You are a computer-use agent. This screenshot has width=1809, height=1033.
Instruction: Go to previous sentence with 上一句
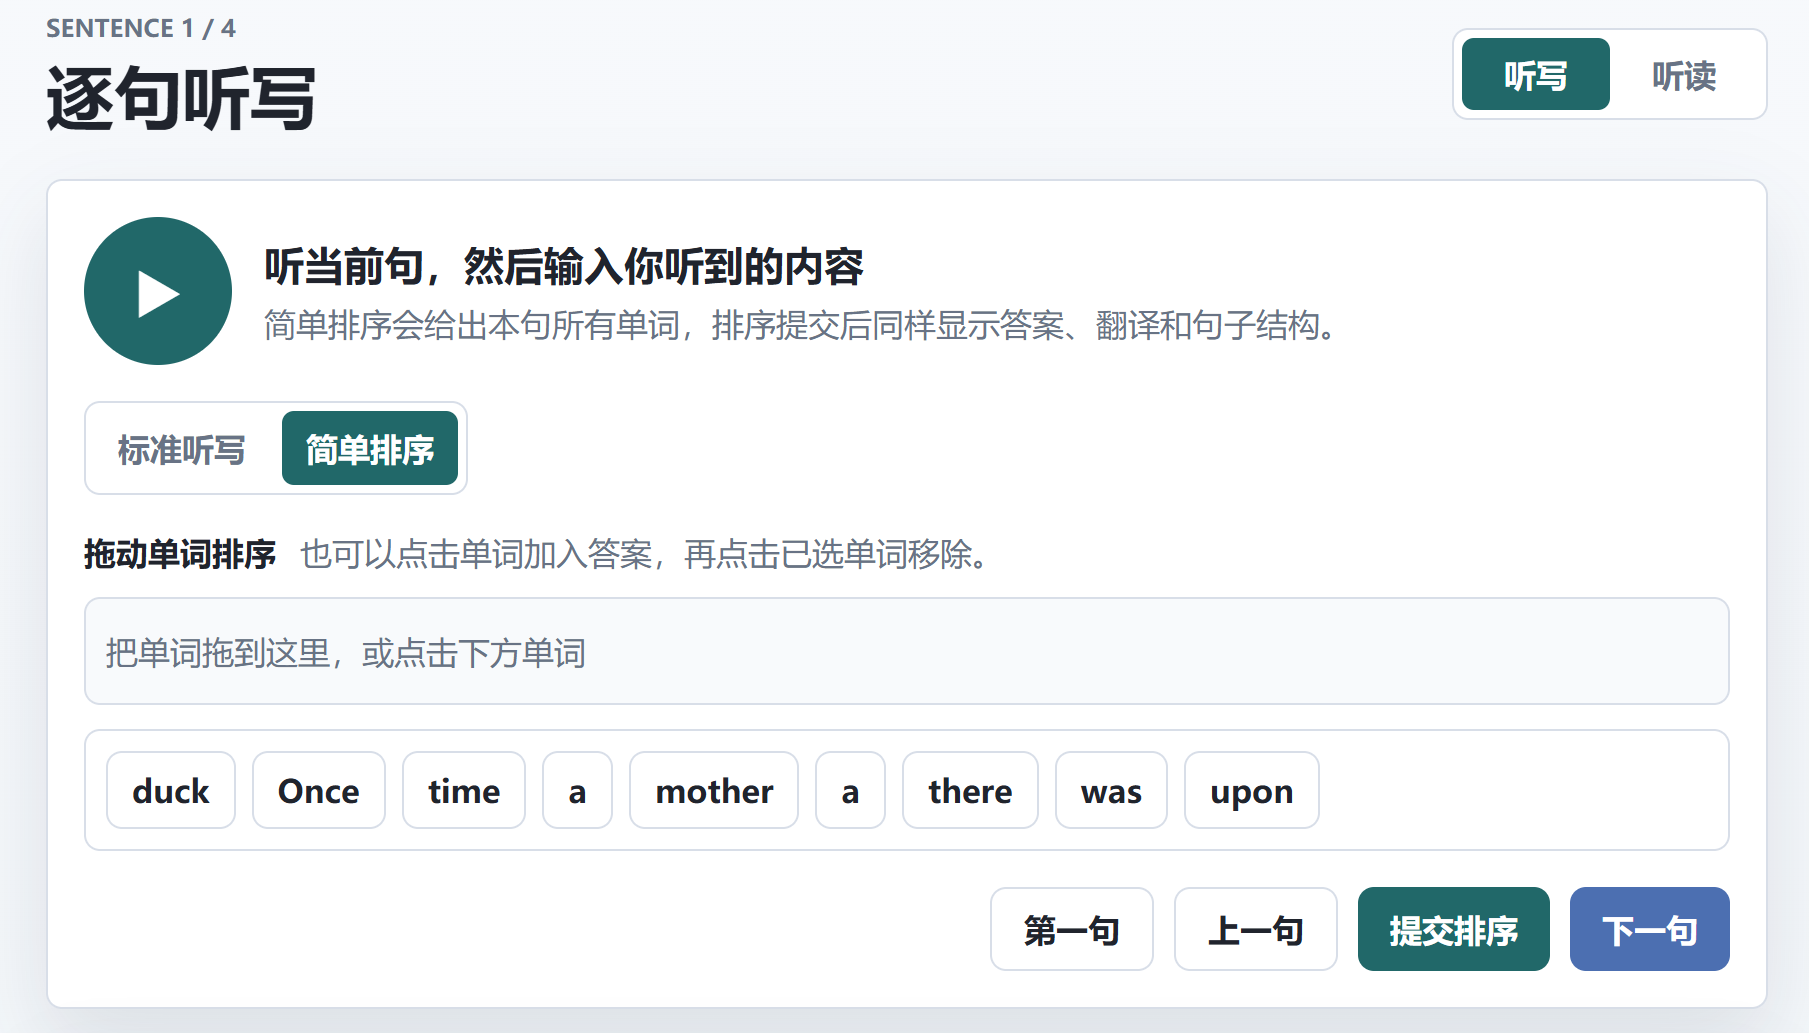click(1256, 929)
